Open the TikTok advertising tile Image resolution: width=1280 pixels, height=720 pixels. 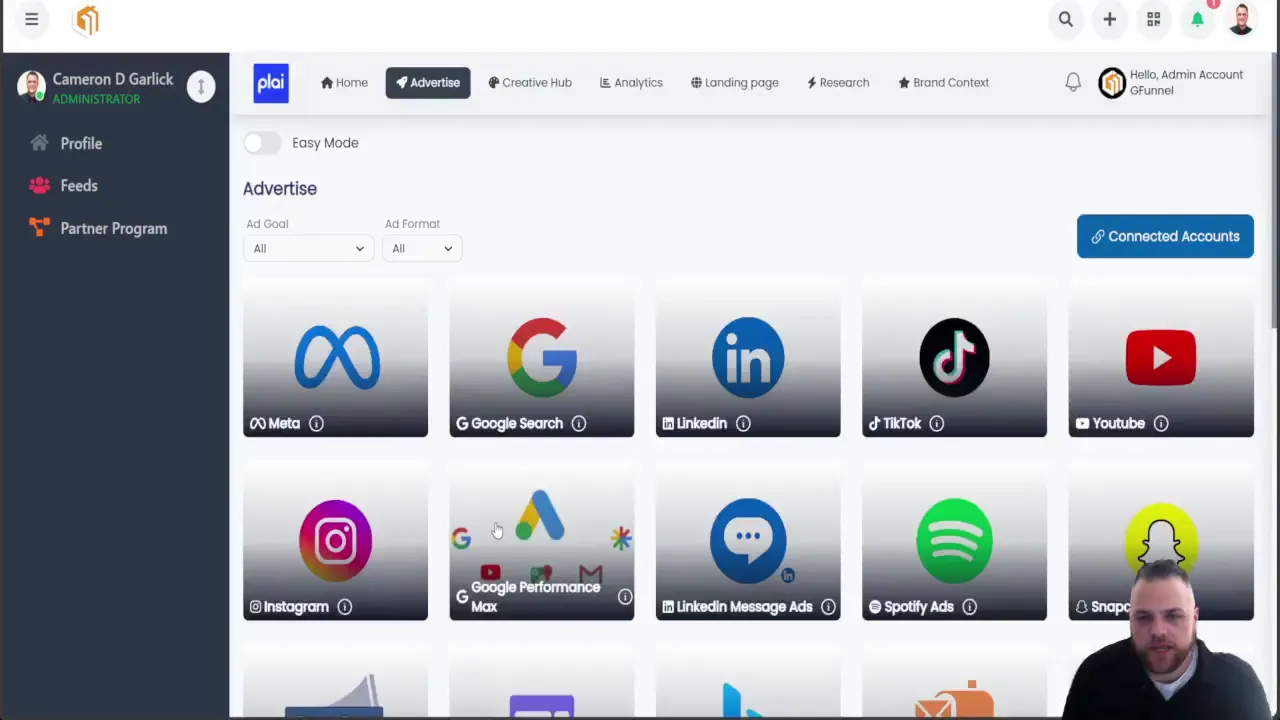(954, 360)
